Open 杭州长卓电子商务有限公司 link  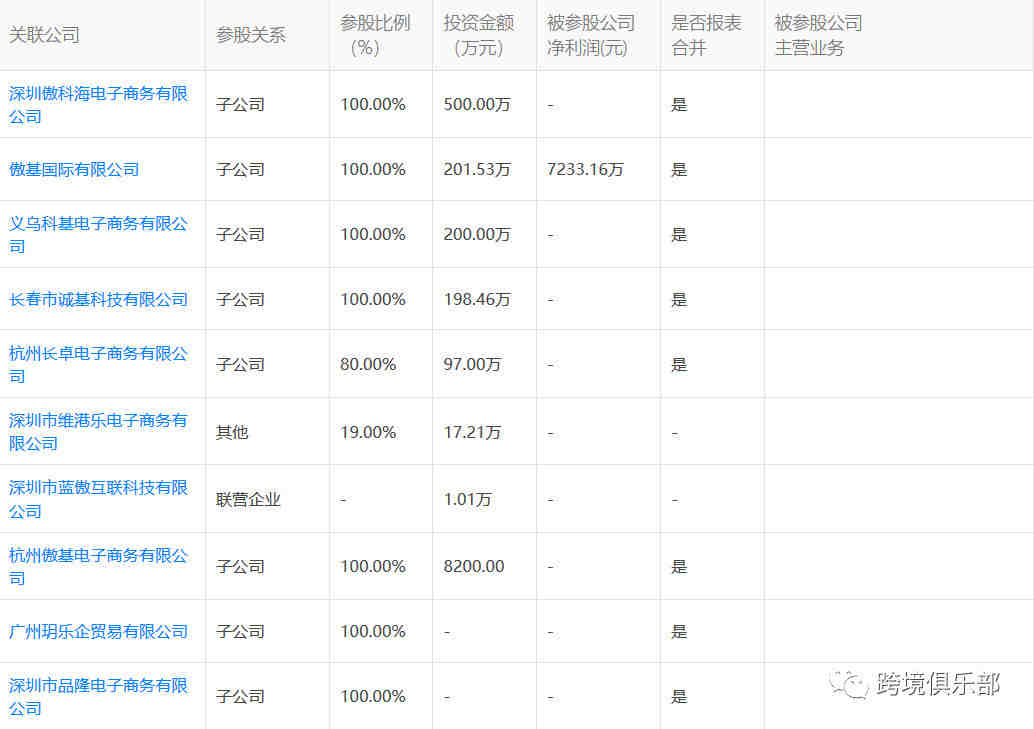coord(98,365)
